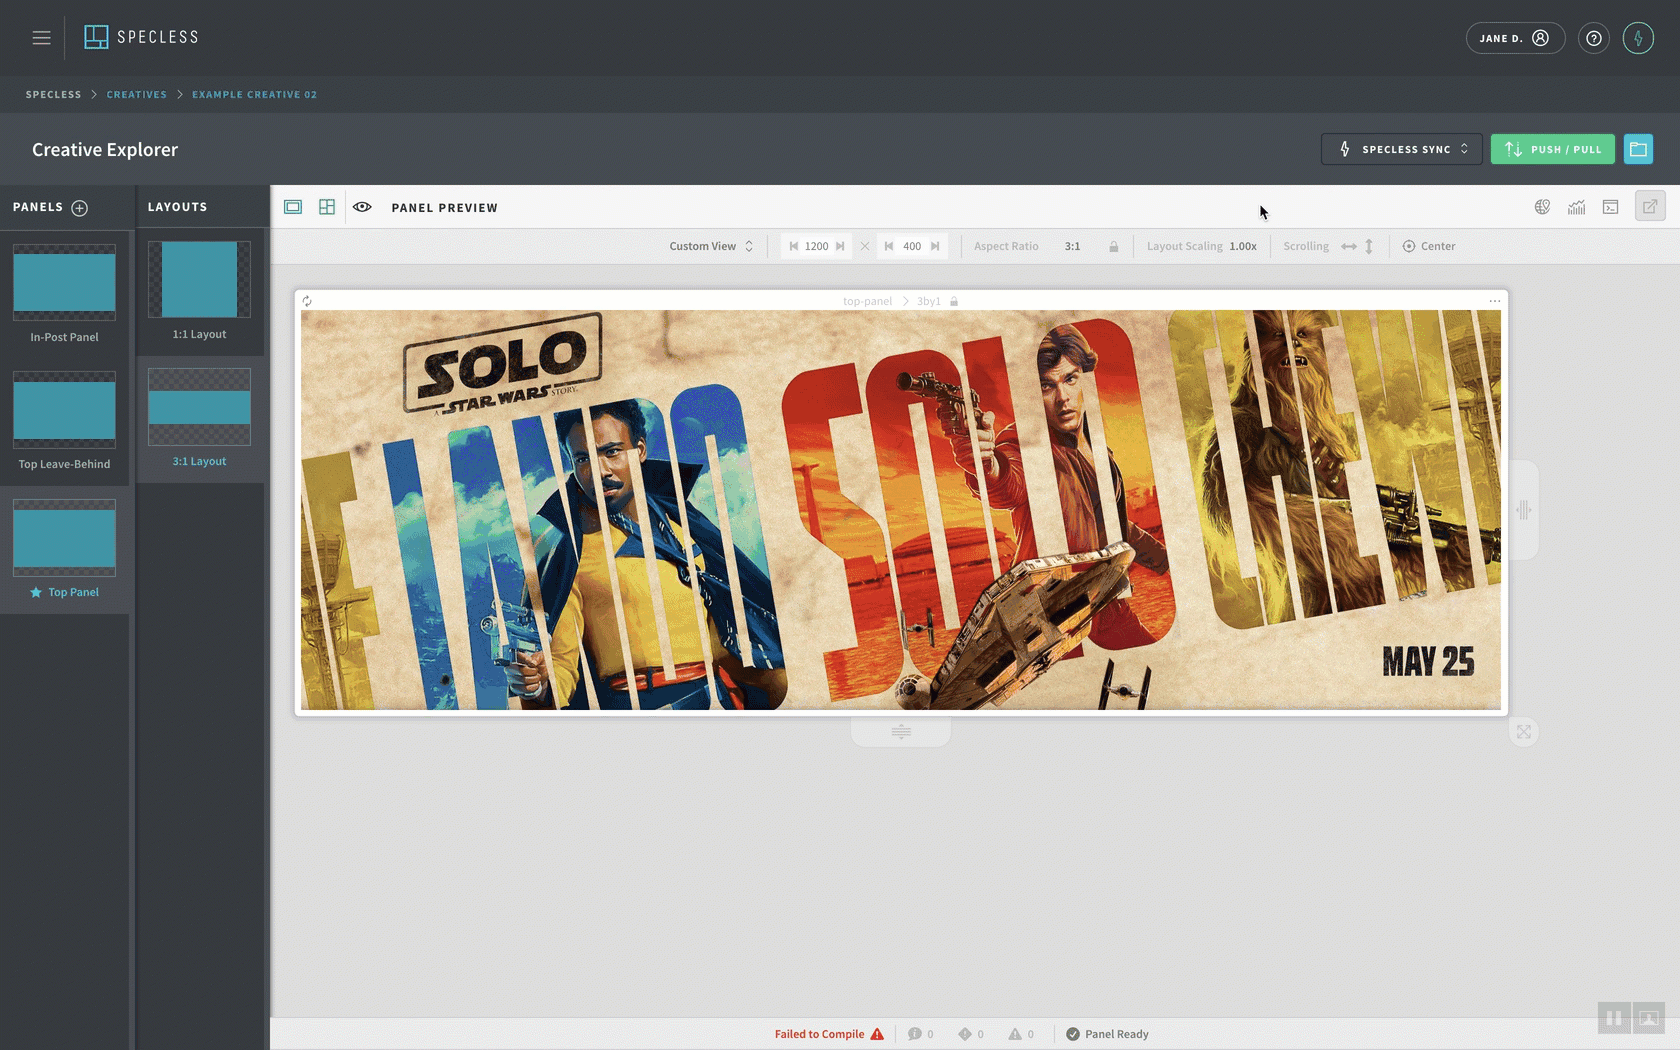Click the pause button in bottom corner
Image resolution: width=1680 pixels, height=1050 pixels.
click(1614, 1019)
